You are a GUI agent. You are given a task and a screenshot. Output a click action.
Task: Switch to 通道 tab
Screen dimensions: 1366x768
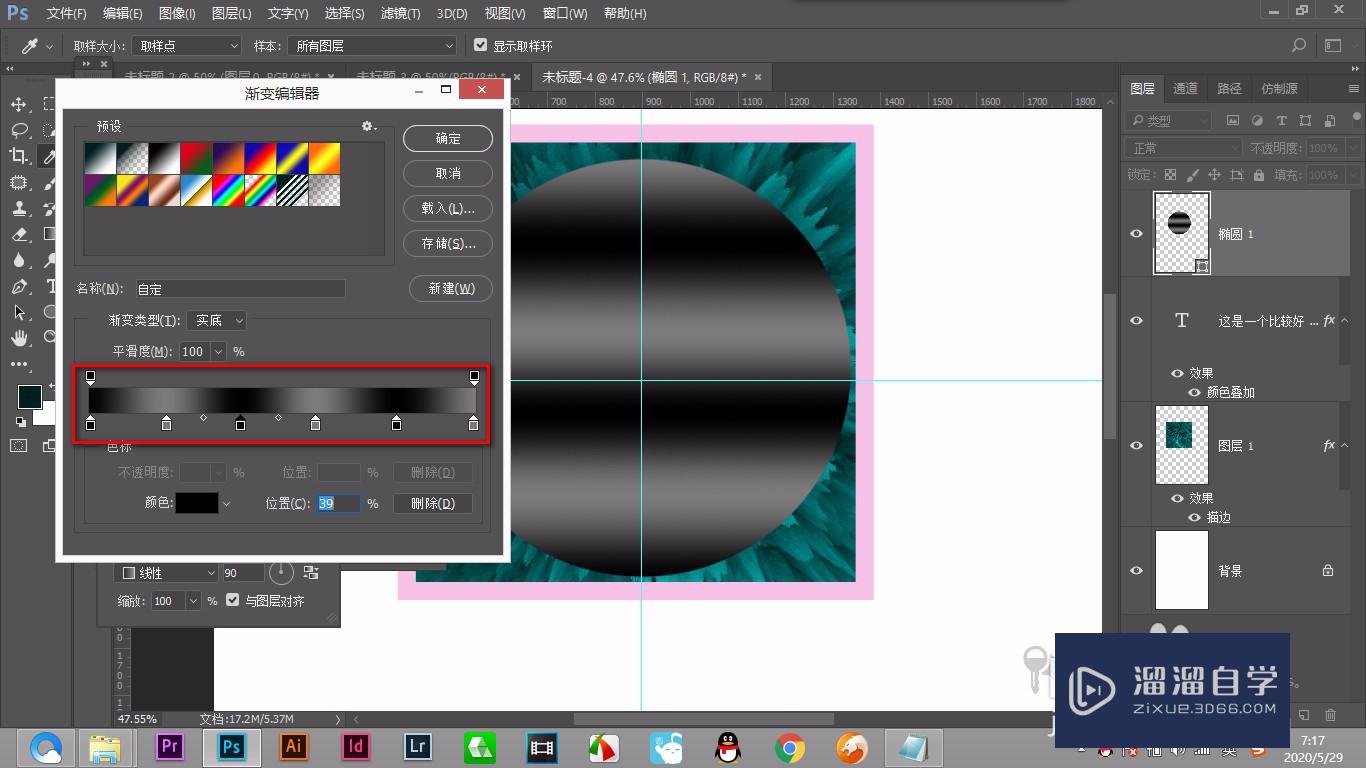pyautogui.click(x=1185, y=88)
